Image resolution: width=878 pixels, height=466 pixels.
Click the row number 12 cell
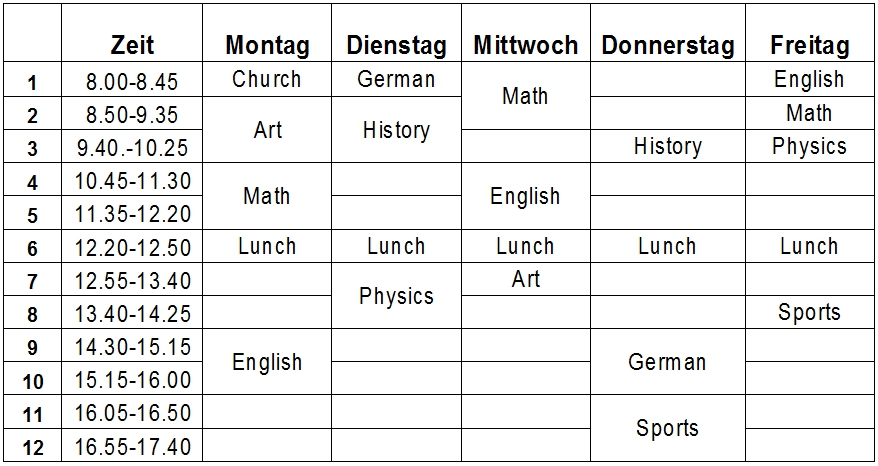[x=33, y=446]
